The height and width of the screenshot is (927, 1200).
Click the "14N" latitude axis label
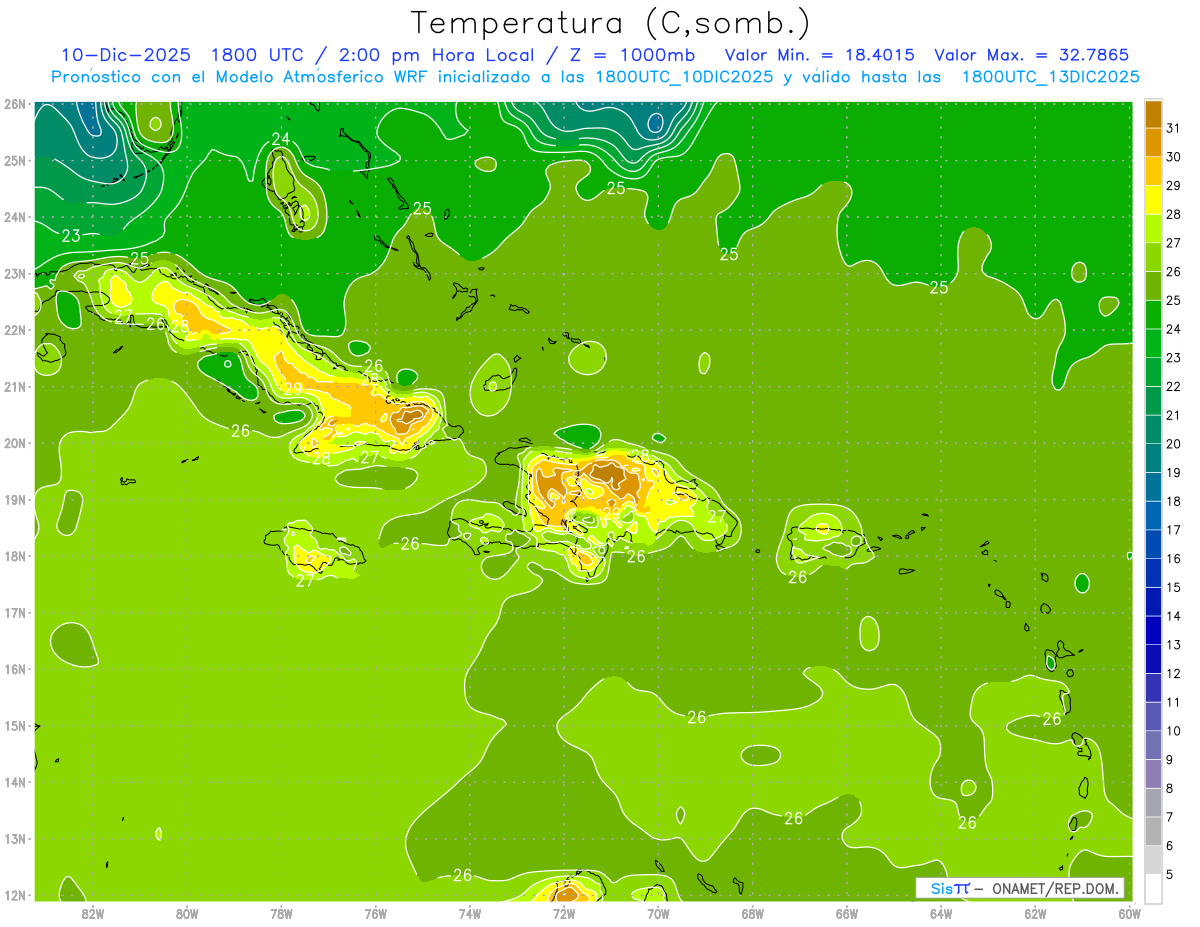coord(15,782)
